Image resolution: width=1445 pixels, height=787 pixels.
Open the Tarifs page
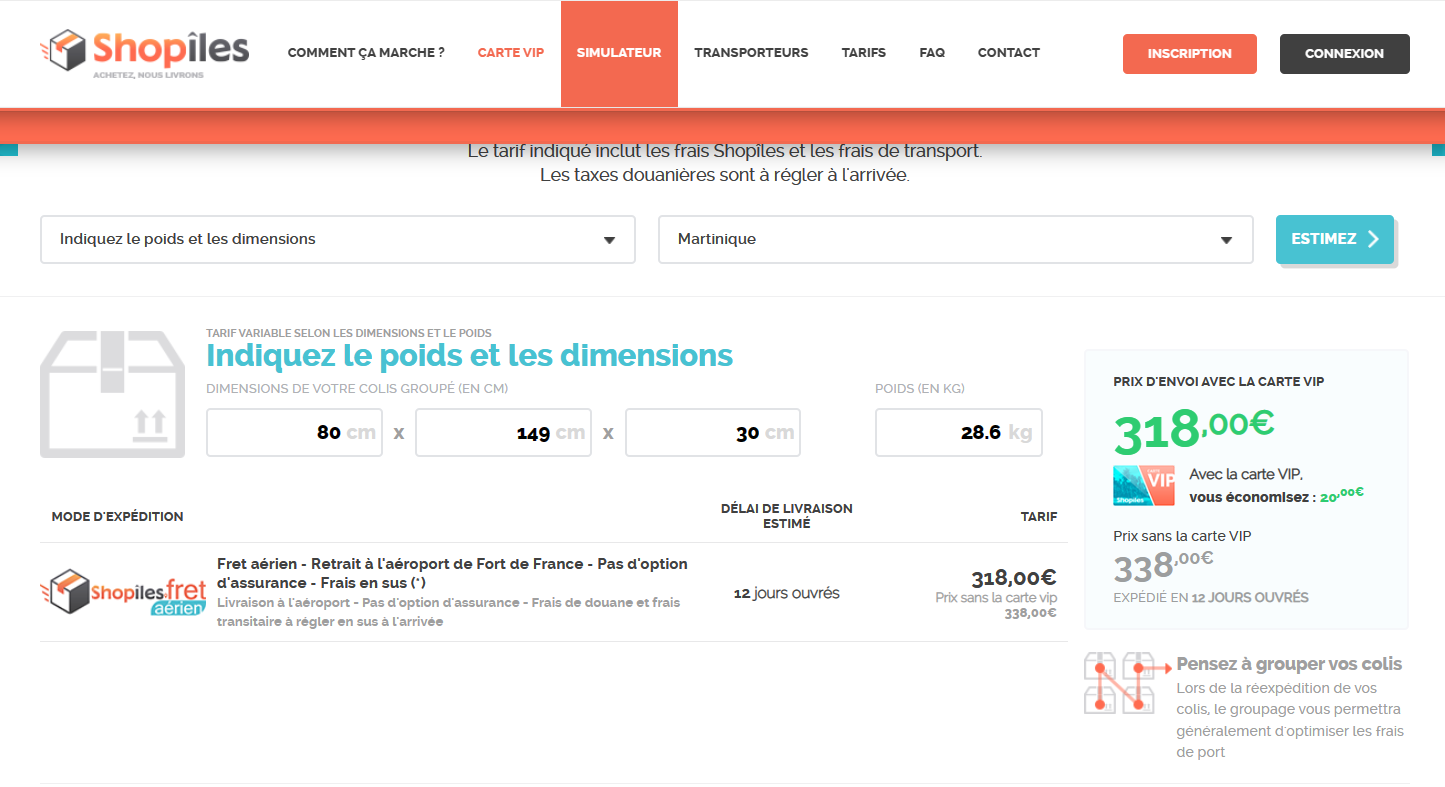864,53
